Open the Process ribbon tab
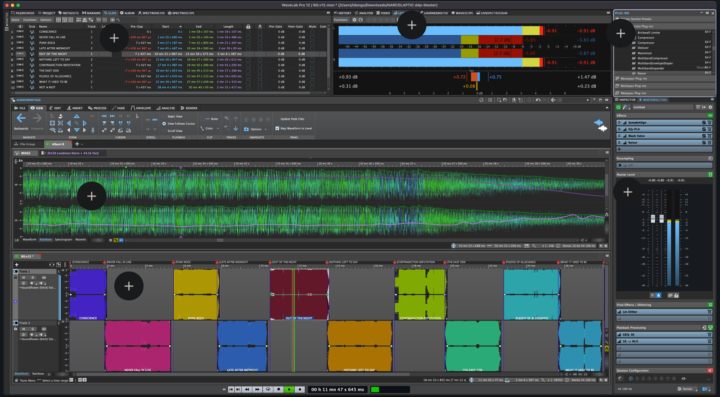The image size is (720, 397). click(x=97, y=108)
